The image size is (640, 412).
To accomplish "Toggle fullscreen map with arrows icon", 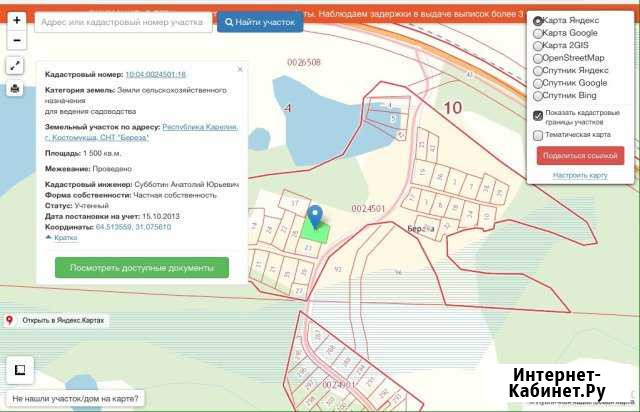I will [x=15, y=66].
